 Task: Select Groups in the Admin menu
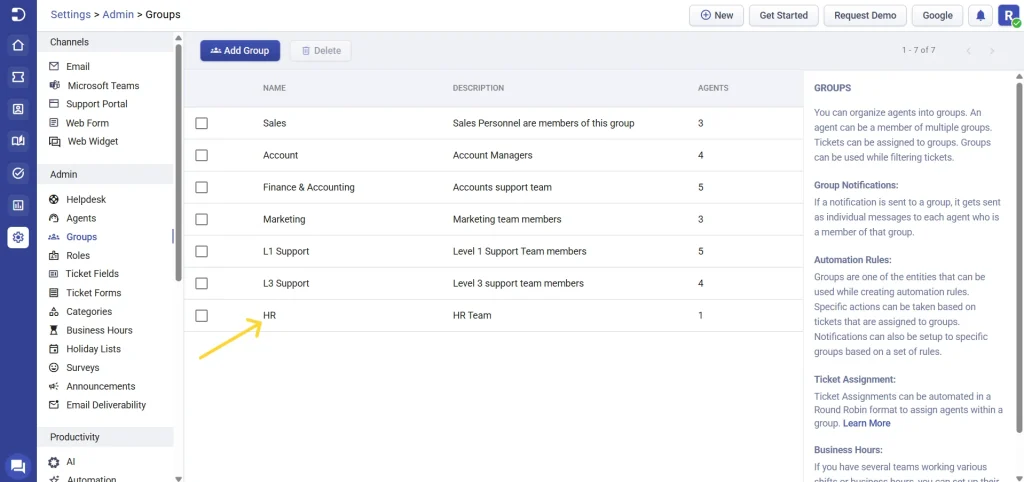click(x=82, y=237)
